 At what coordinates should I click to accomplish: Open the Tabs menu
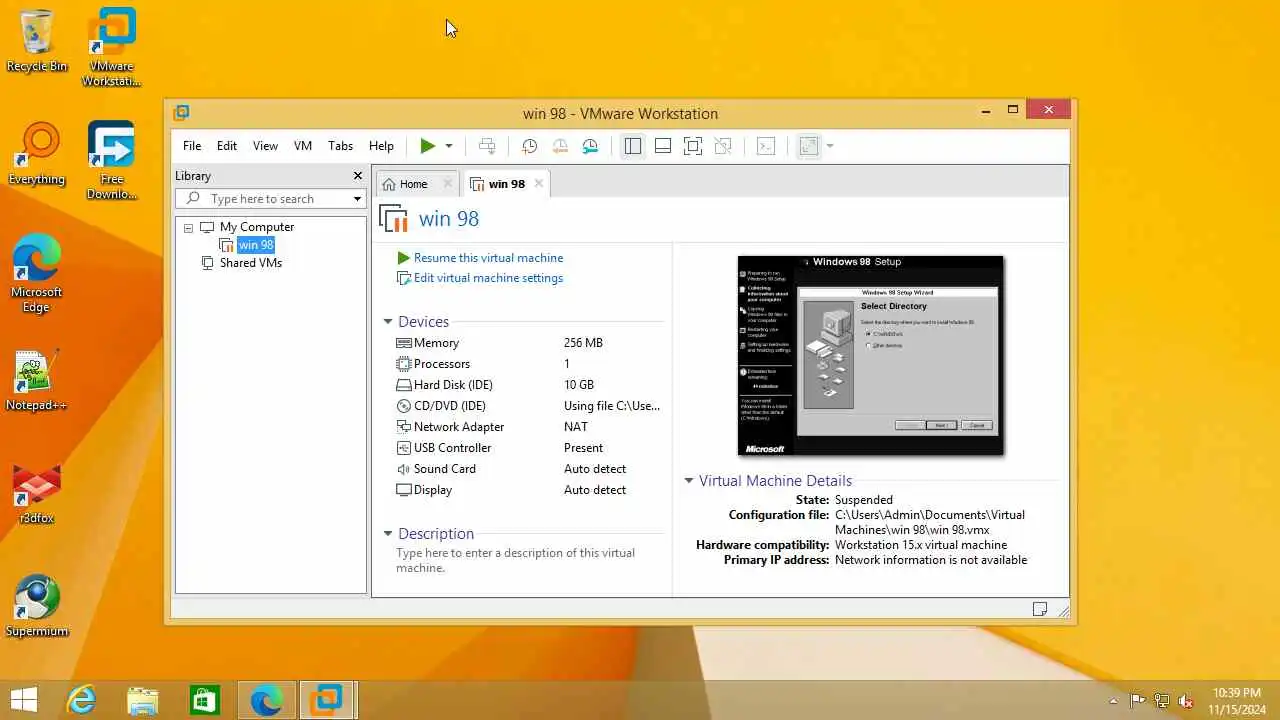click(x=341, y=146)
